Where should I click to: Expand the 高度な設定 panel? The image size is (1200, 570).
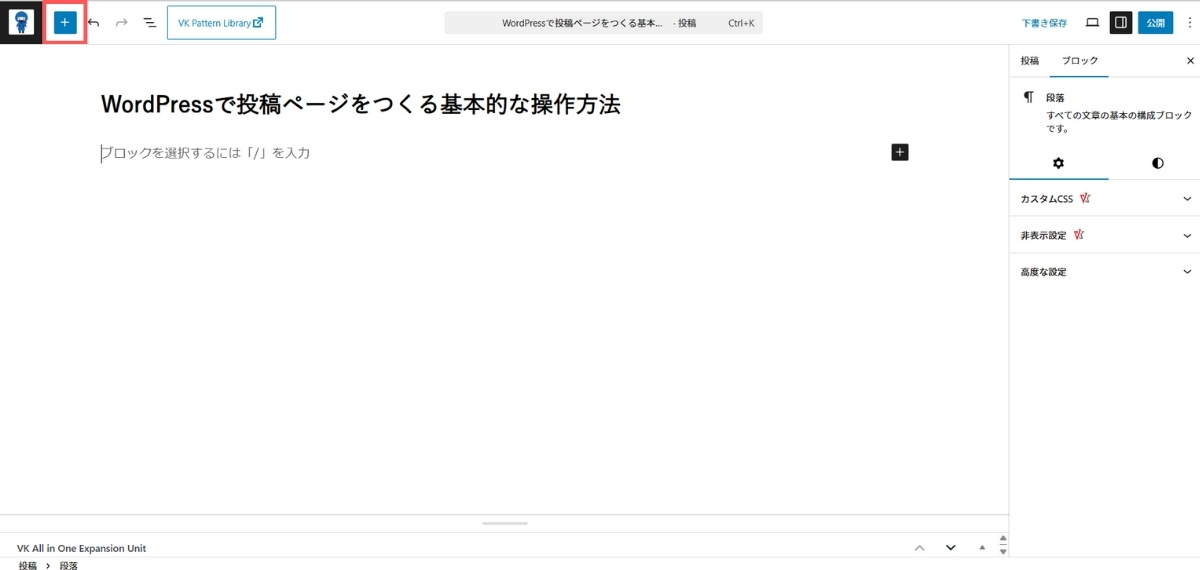1105,272
